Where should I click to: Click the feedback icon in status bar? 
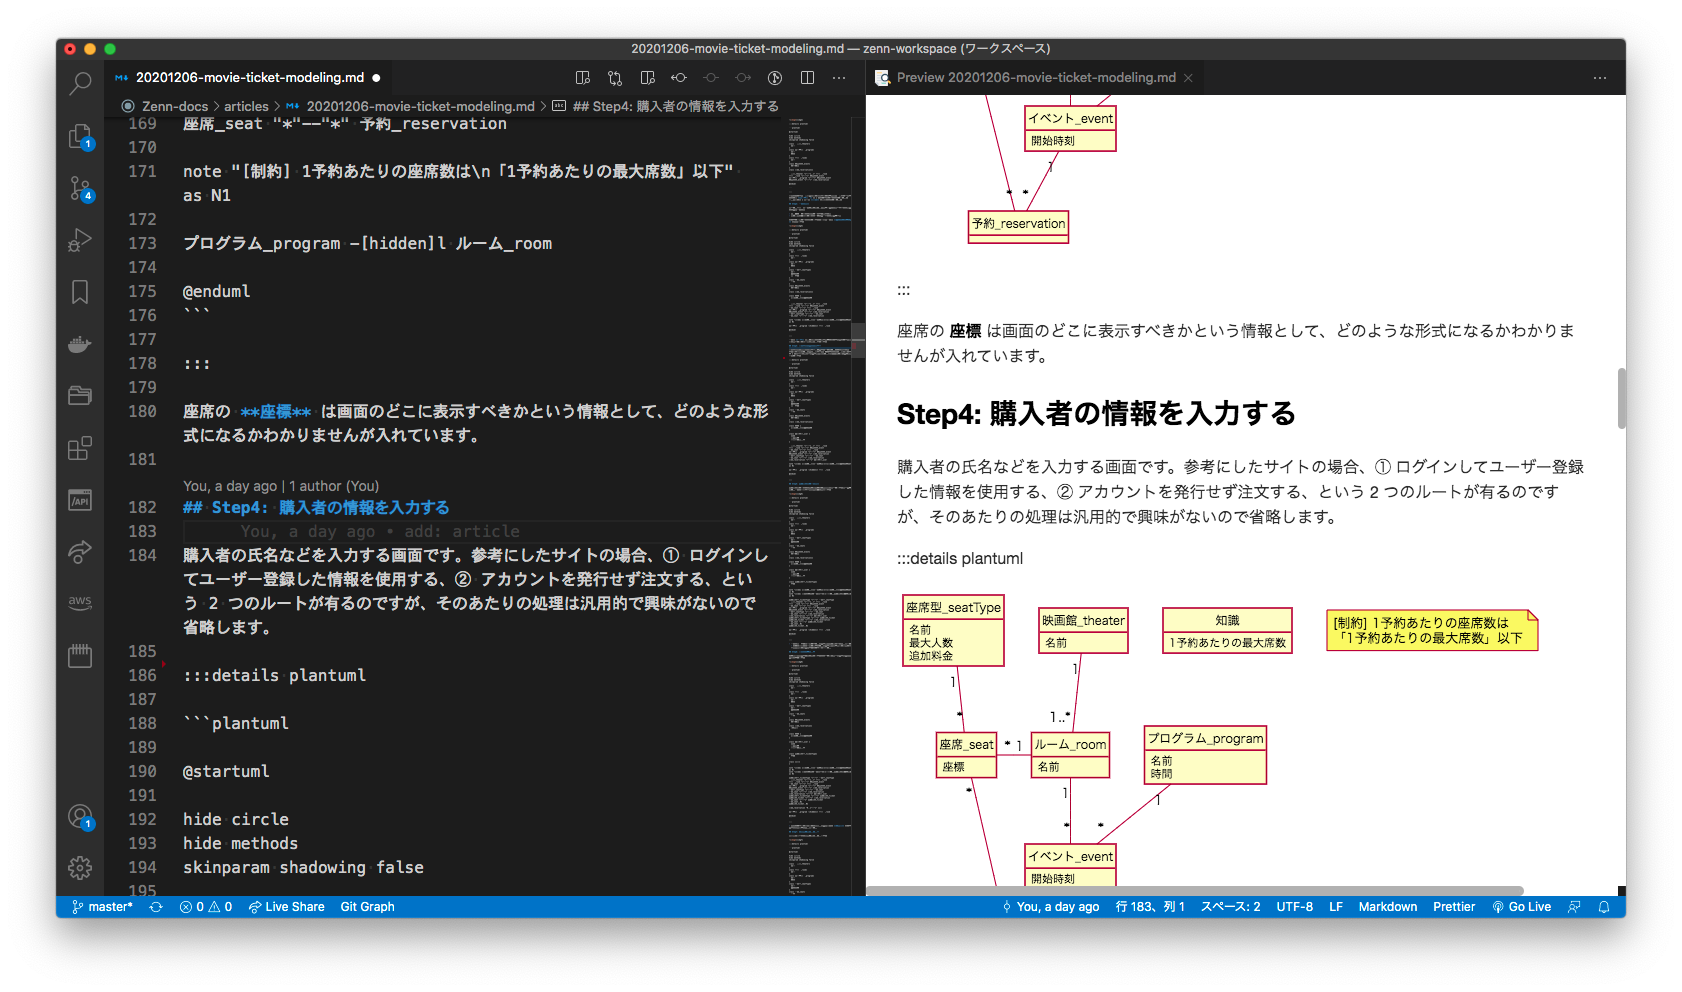1575,907
